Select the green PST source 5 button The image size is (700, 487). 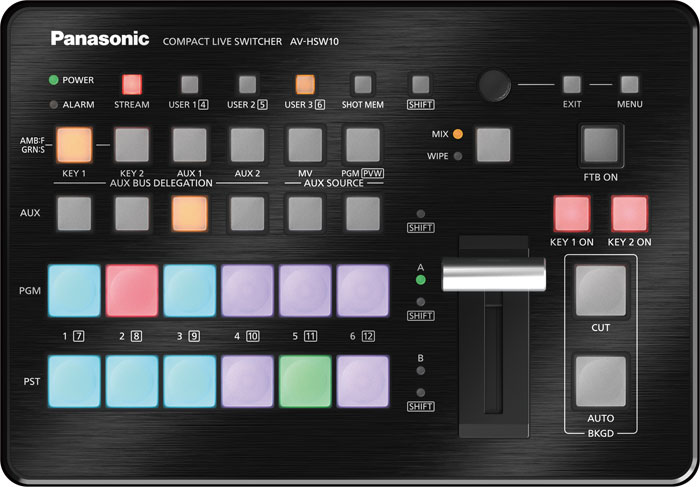tap(305, 382)
